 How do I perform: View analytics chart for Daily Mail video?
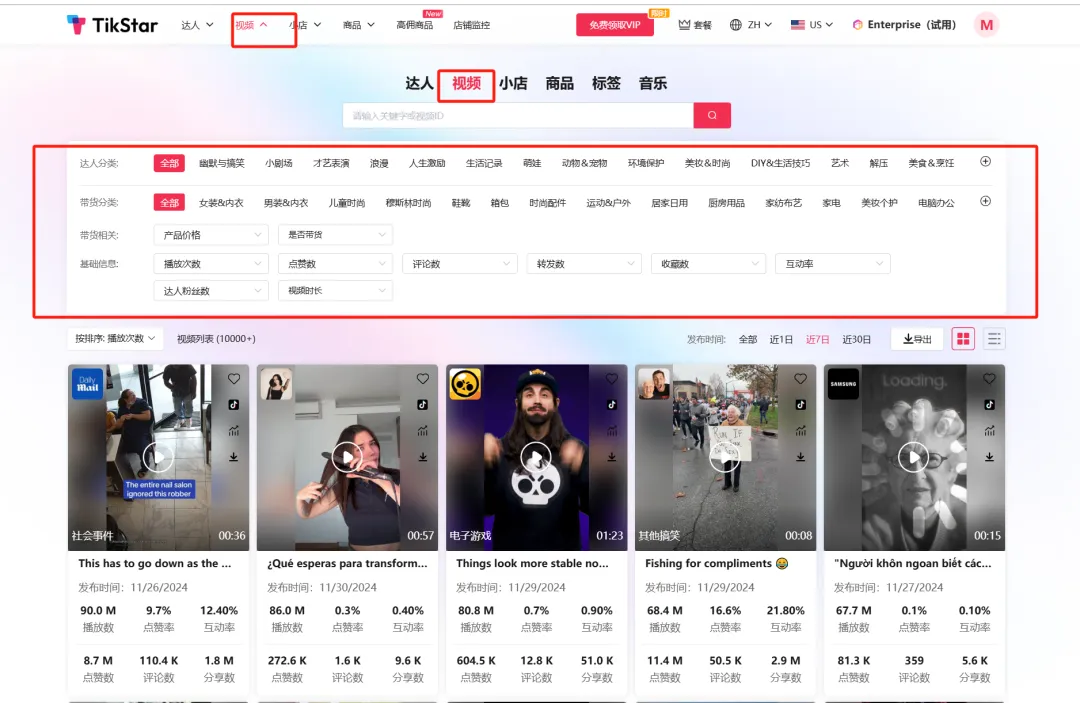pos(233,431)
